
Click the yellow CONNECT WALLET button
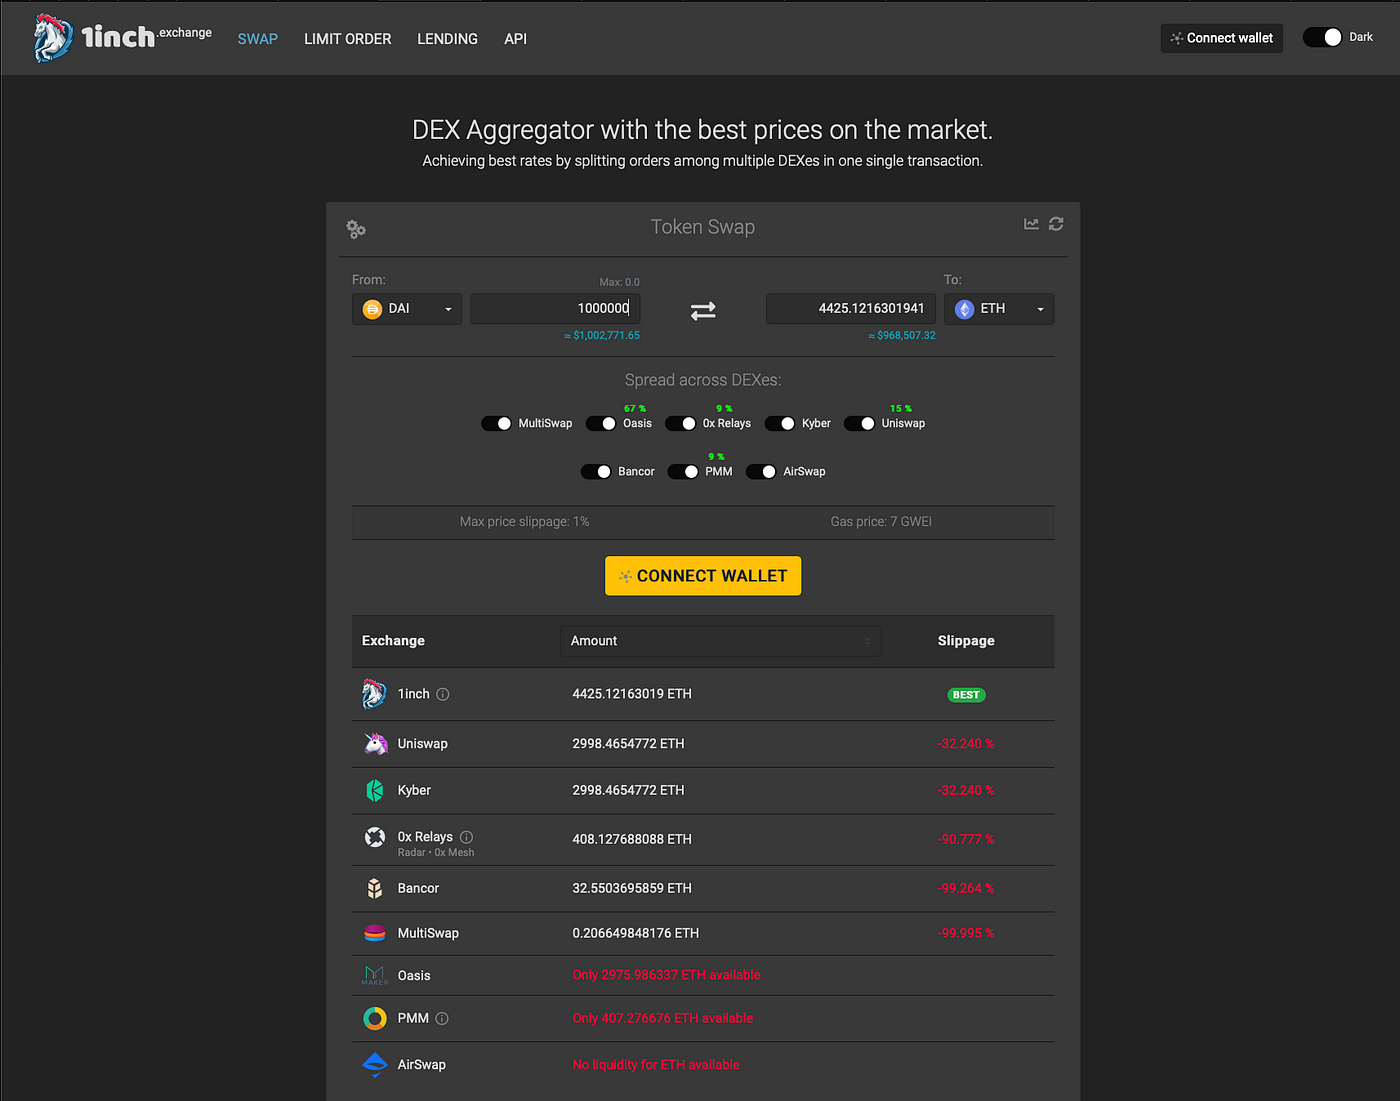[703, 576]
